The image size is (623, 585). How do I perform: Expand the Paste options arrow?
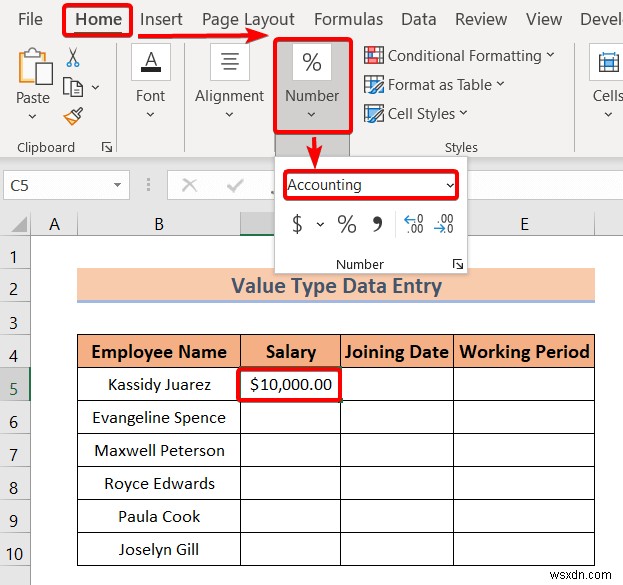[x=33, y=116]
